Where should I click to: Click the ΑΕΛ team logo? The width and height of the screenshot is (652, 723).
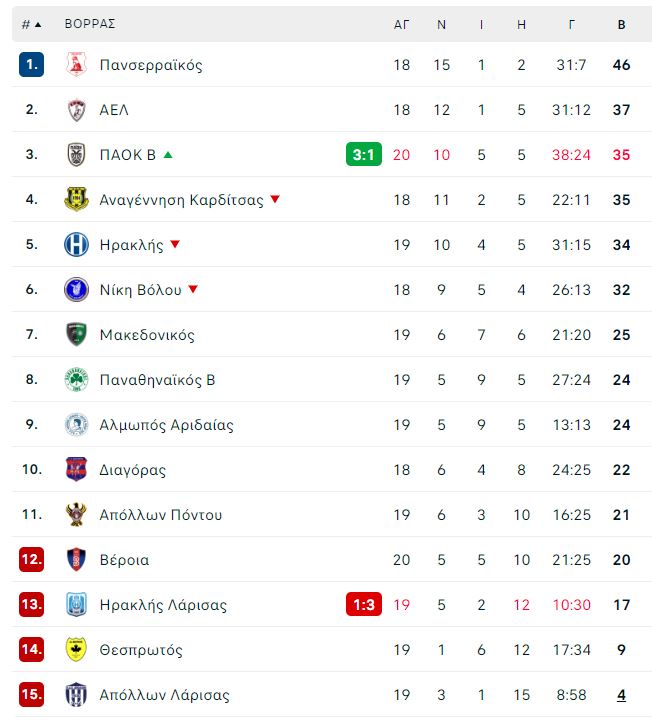(x=76, y=110)
